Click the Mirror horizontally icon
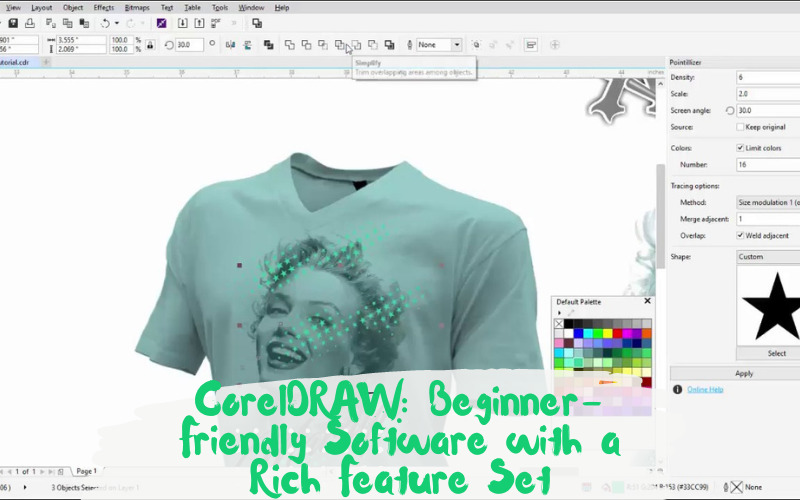The image size is (800, 500). tap(231, 45)
